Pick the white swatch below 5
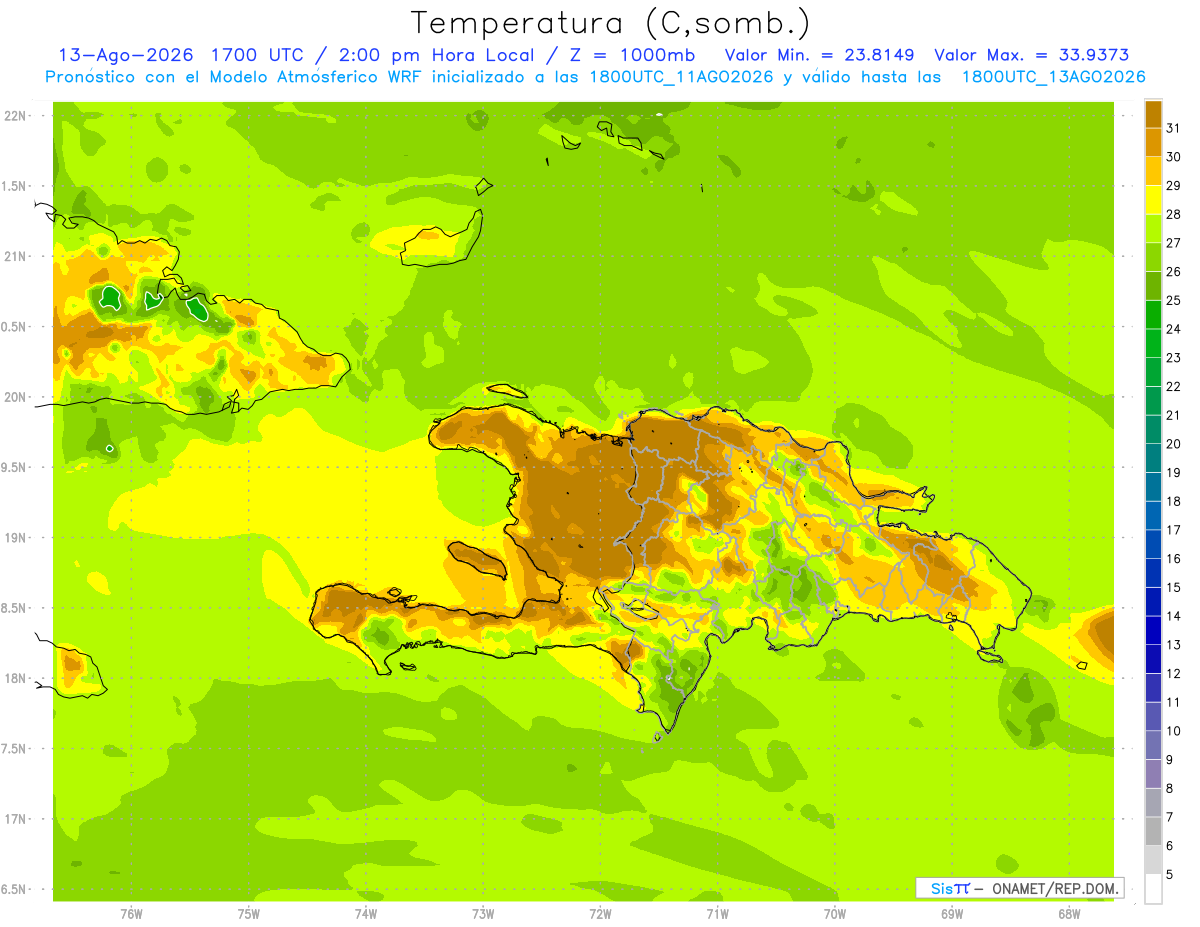Screen dimensions: 1200x927 (1153, 888)
